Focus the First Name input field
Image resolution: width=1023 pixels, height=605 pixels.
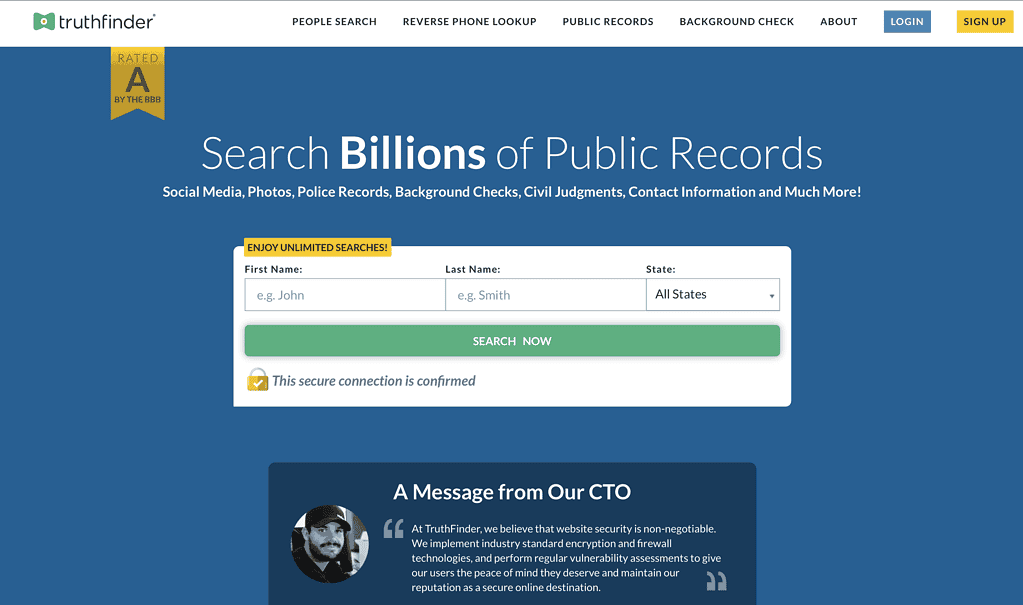point(344,295)
